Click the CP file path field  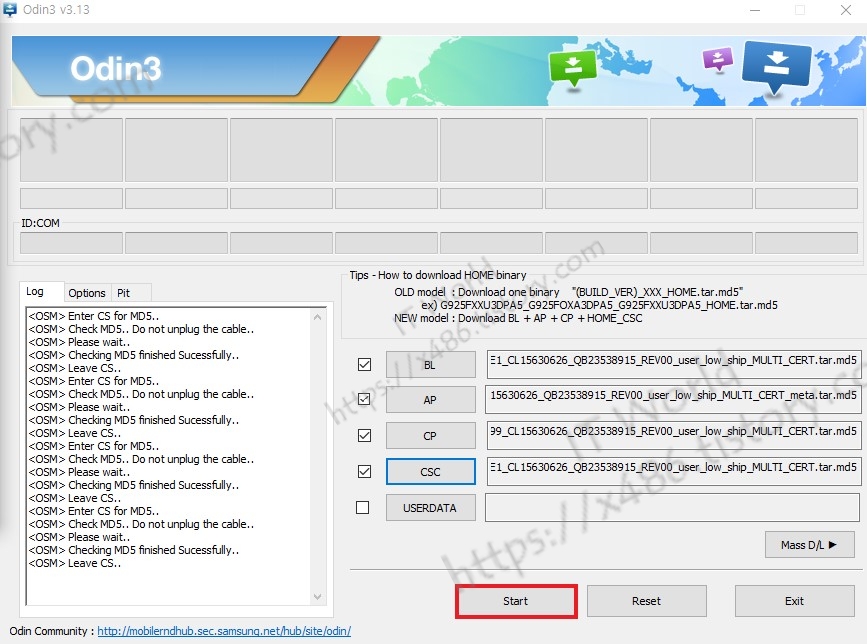pyautogui.click(x=673, y=435)
